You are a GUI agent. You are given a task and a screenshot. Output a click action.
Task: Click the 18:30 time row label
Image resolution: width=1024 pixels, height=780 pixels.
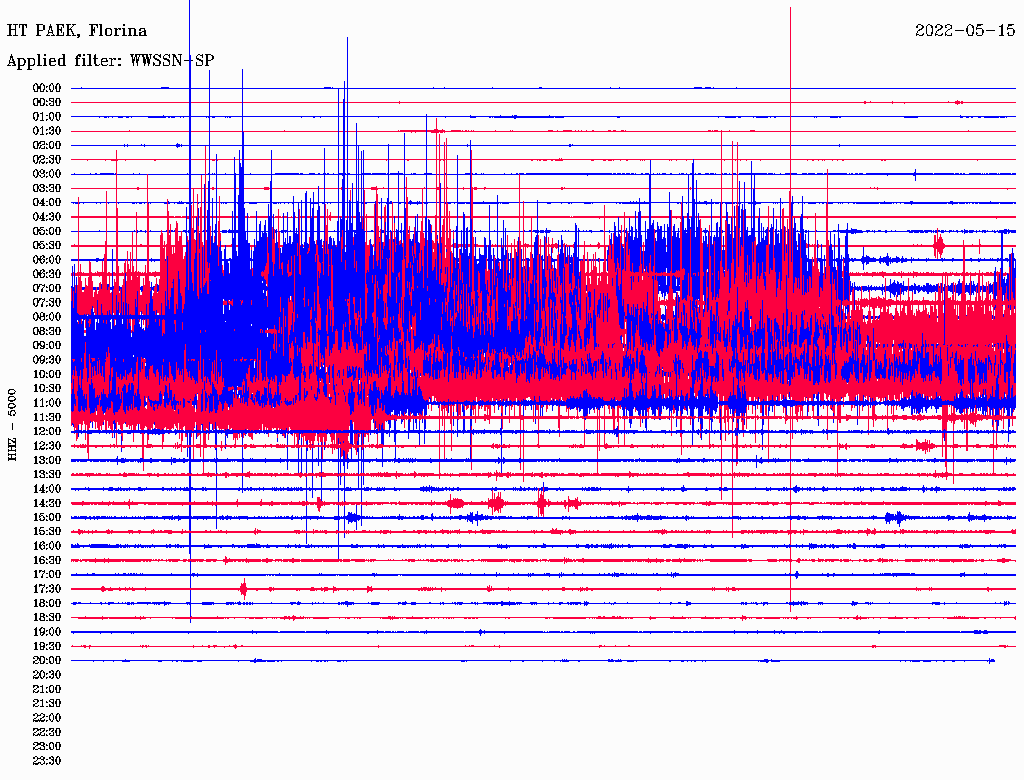click(x=47, y=618)
